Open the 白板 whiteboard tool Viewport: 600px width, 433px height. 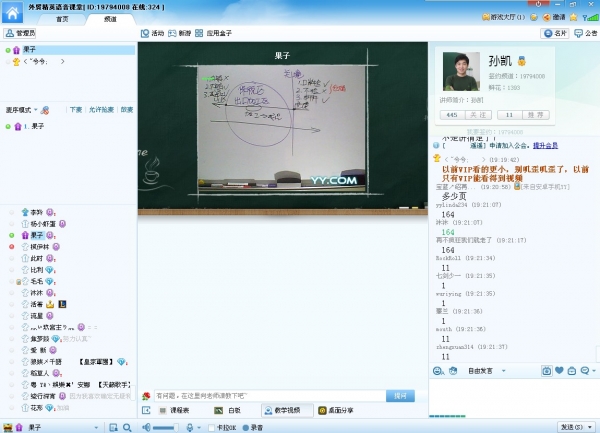(228, 410)
